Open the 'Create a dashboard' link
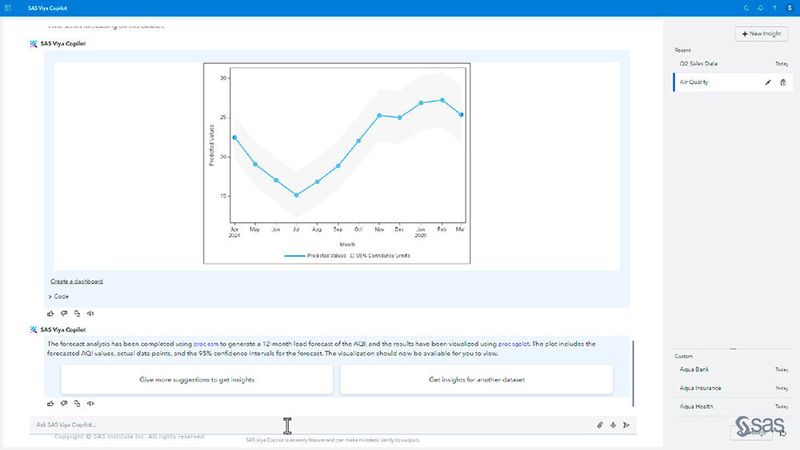This screenshot has height=450, width=800. click(x=77, y=281)
